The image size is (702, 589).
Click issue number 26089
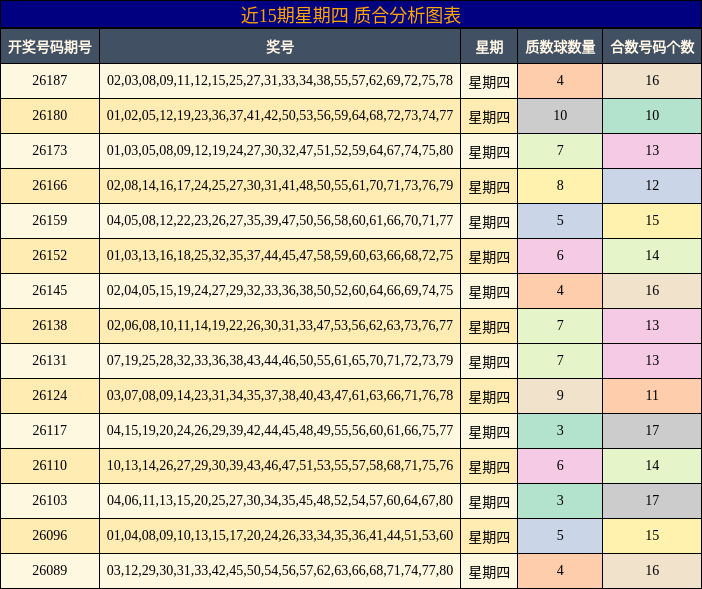tap(50, 570)
